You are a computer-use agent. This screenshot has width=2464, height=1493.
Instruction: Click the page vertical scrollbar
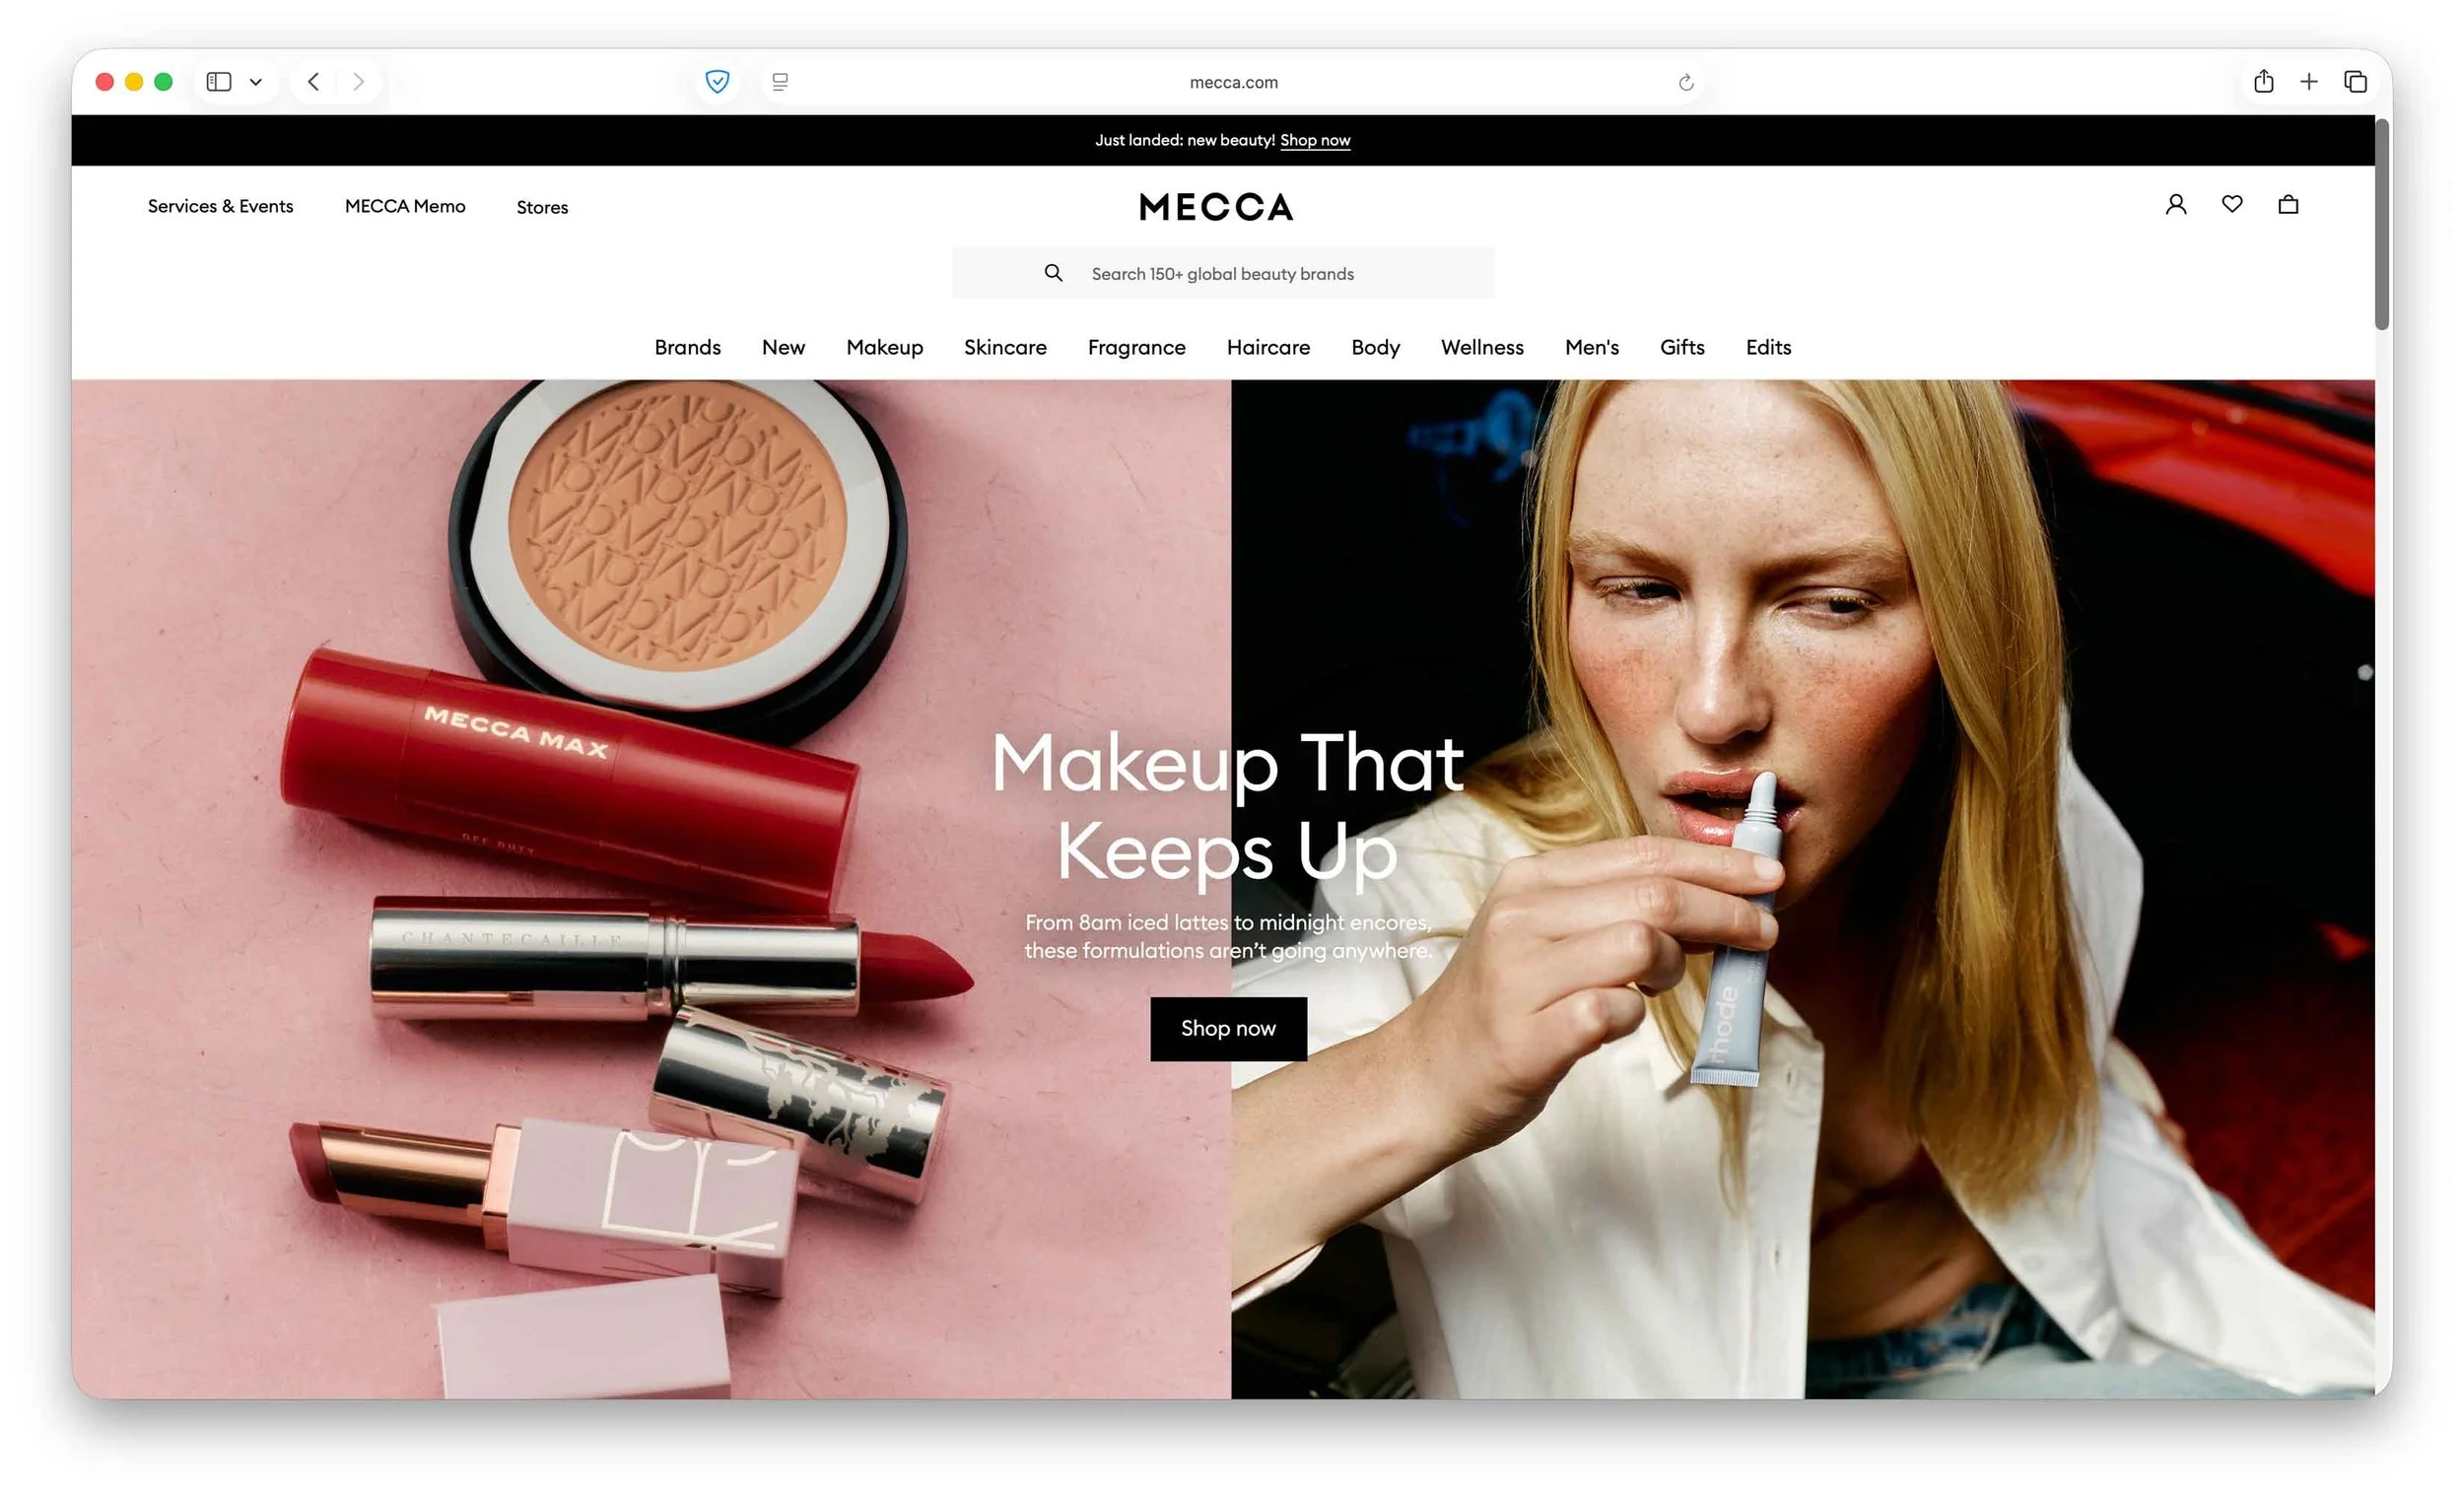(x=2382, y=225)
